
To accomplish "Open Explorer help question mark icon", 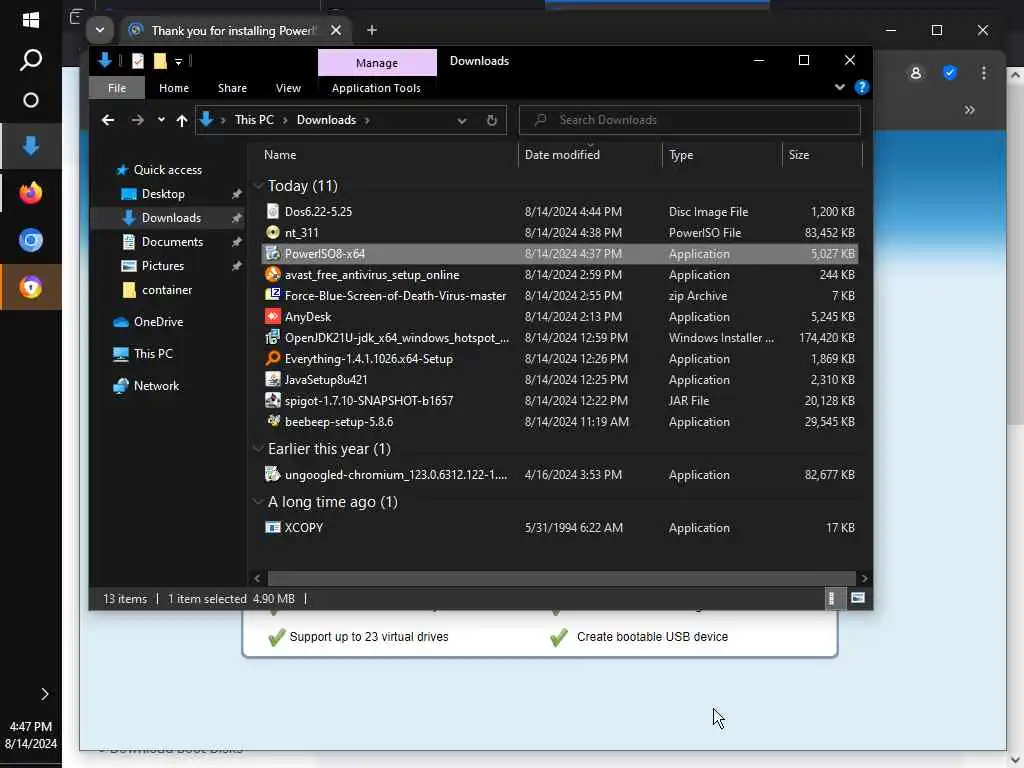I will point(862,88).
